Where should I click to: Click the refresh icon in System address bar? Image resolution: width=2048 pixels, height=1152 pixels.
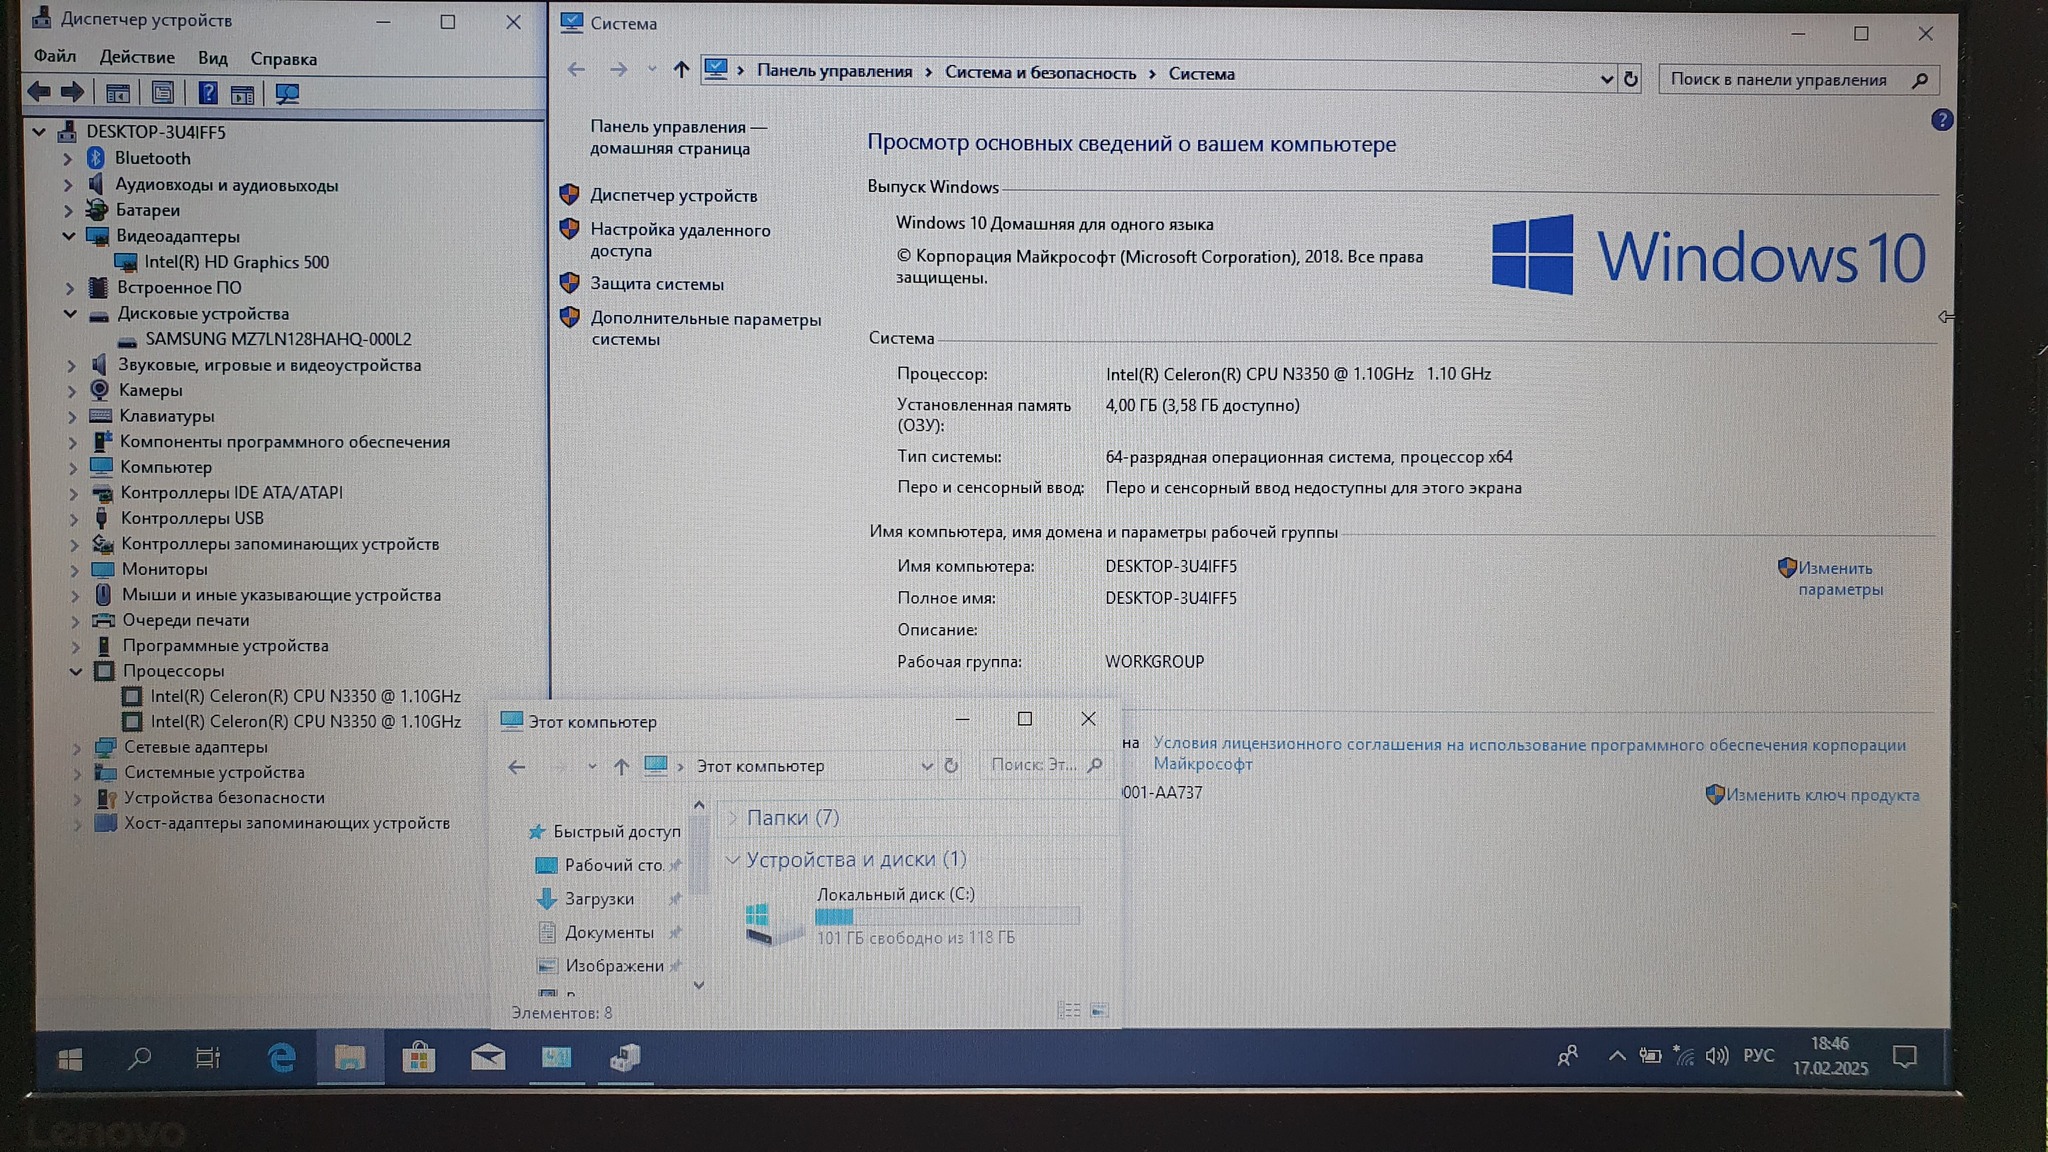[1630, 79]
